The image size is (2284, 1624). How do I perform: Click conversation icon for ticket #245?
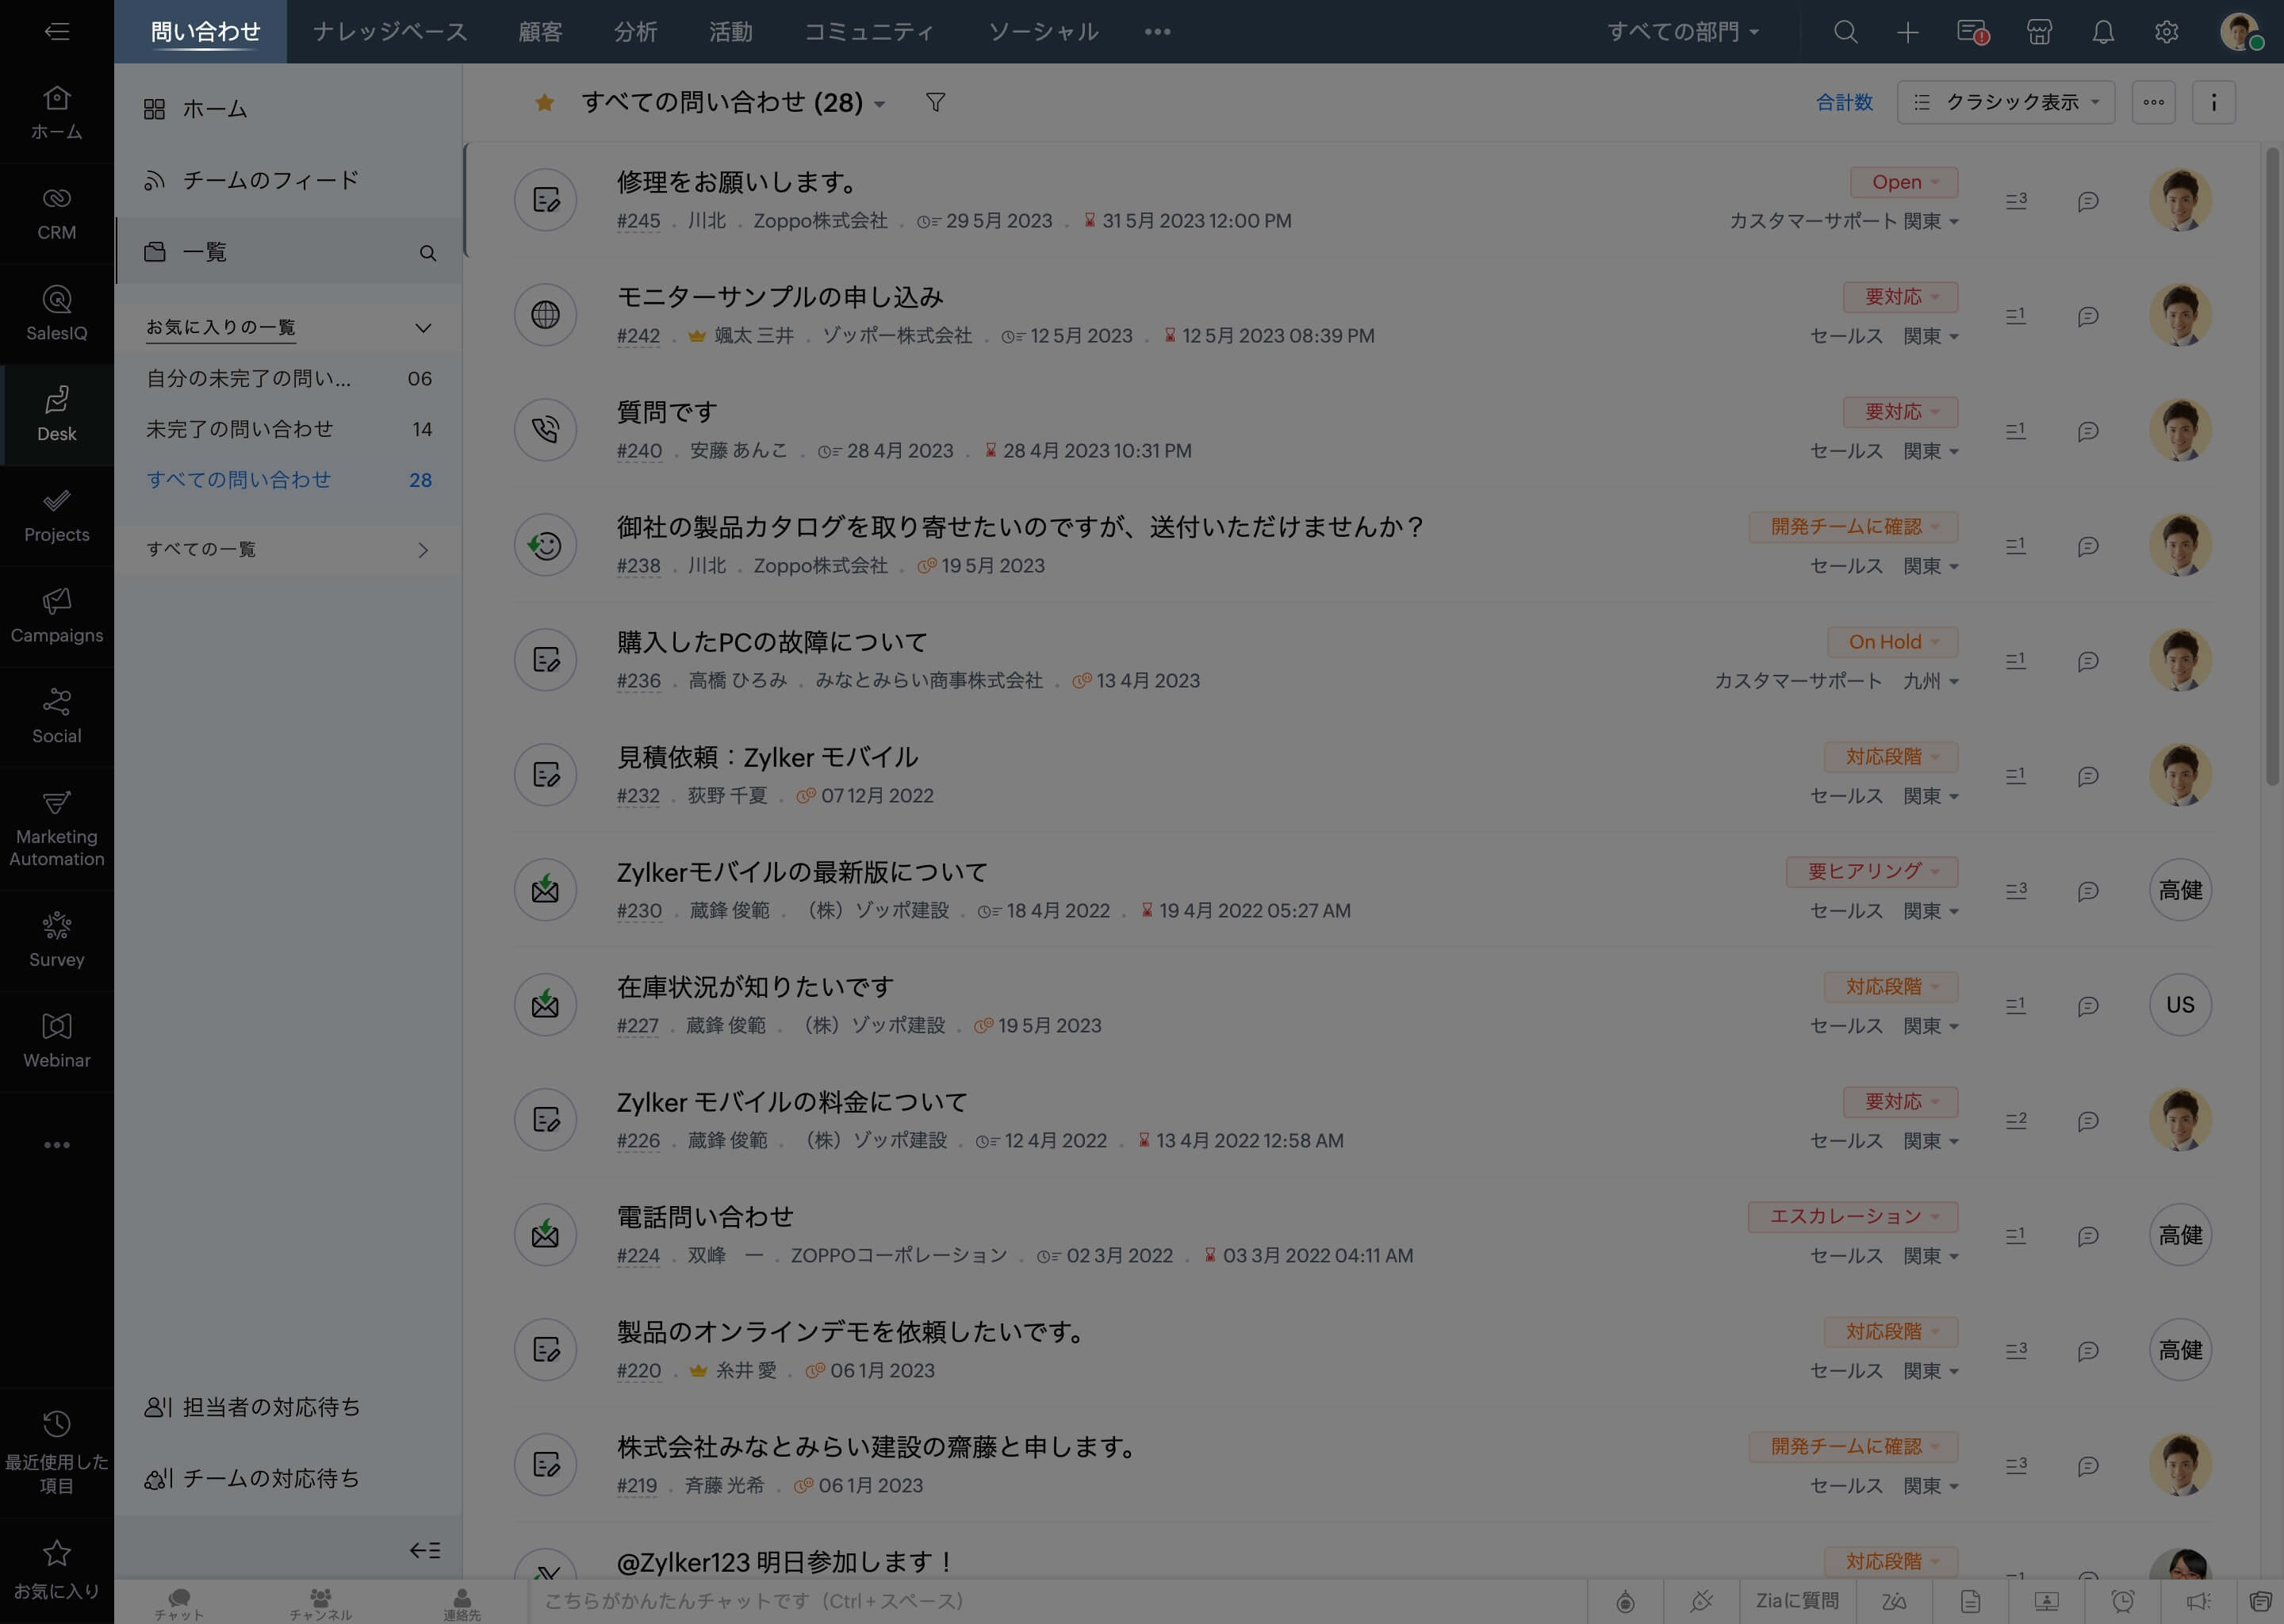coord(2088,201)
